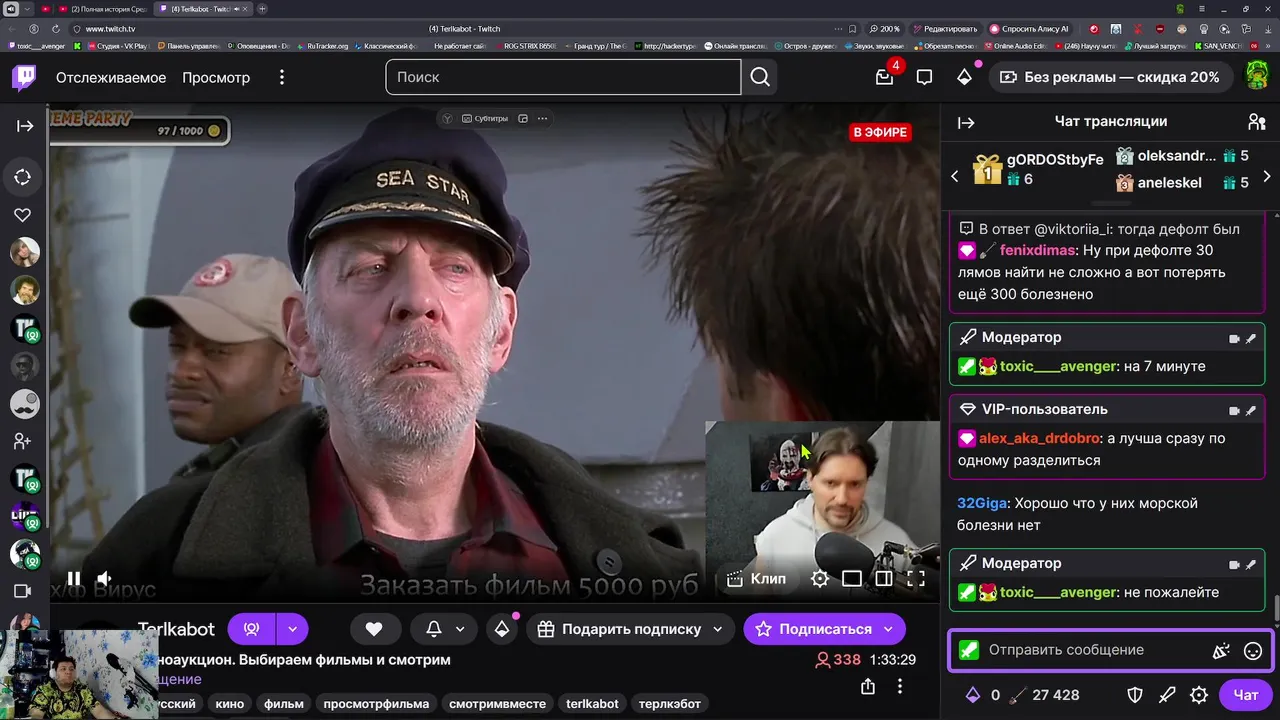Select the кино tag
The width and height of the screenshot is (1280, 720).
pos(230,704)
